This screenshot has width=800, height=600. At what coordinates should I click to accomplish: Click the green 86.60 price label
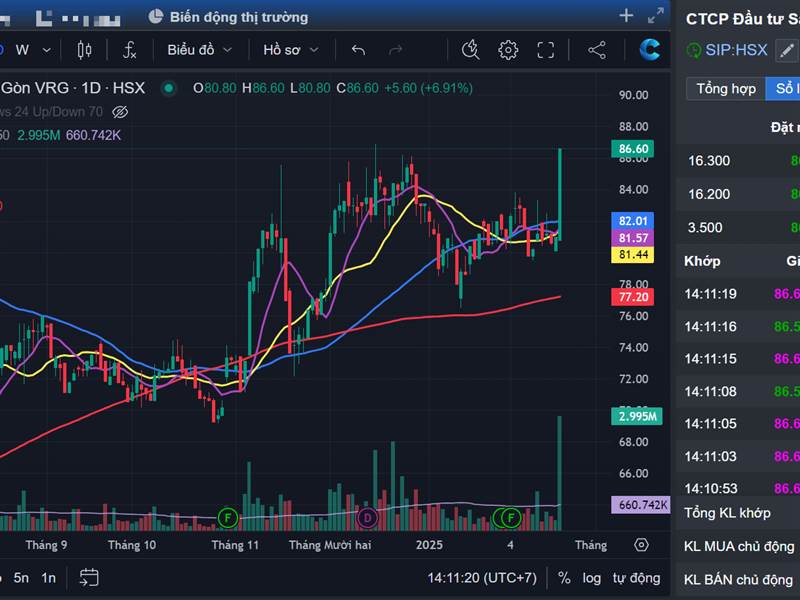[634, 149]
